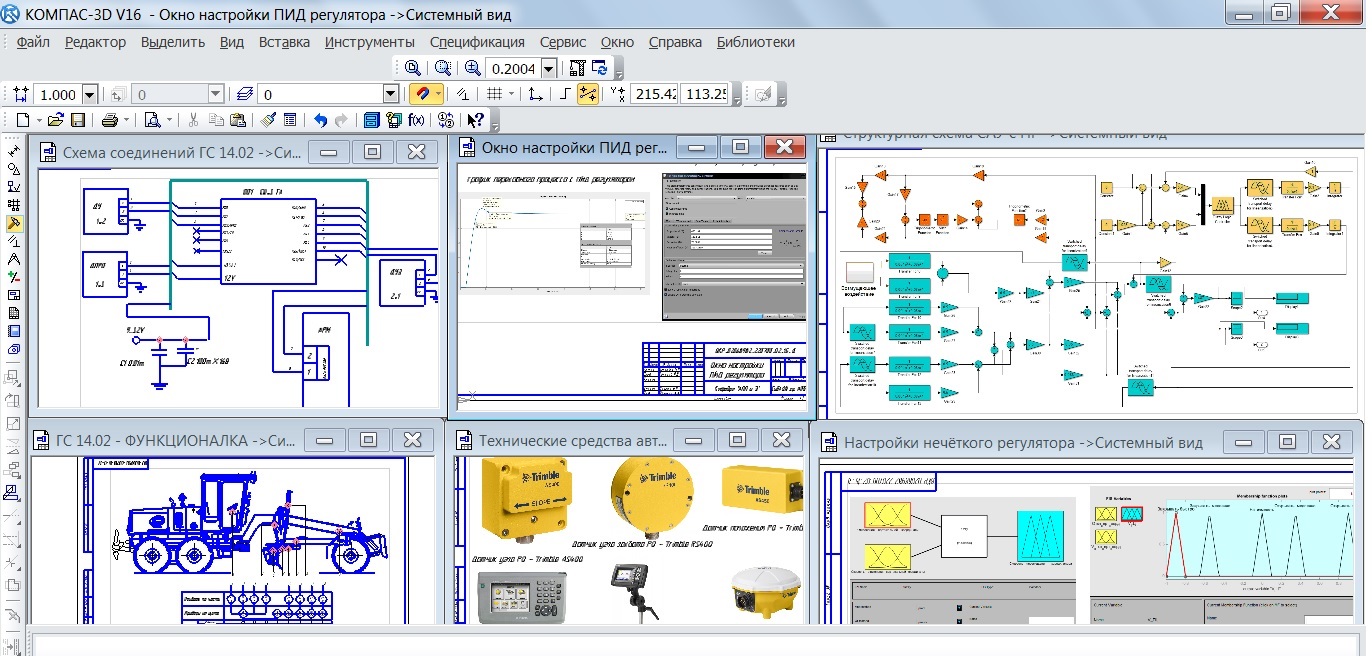This screenshot has width=1372, height=656.
Task: Click the variables f(x) icon
Action: (416, 120)
